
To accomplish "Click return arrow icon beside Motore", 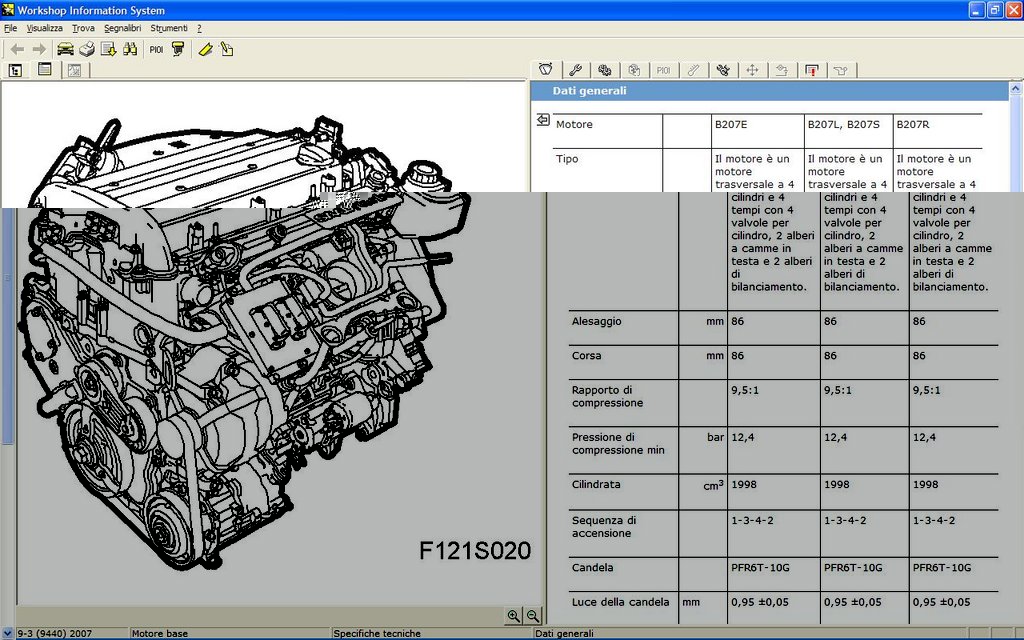I will [x=543, y=120].
